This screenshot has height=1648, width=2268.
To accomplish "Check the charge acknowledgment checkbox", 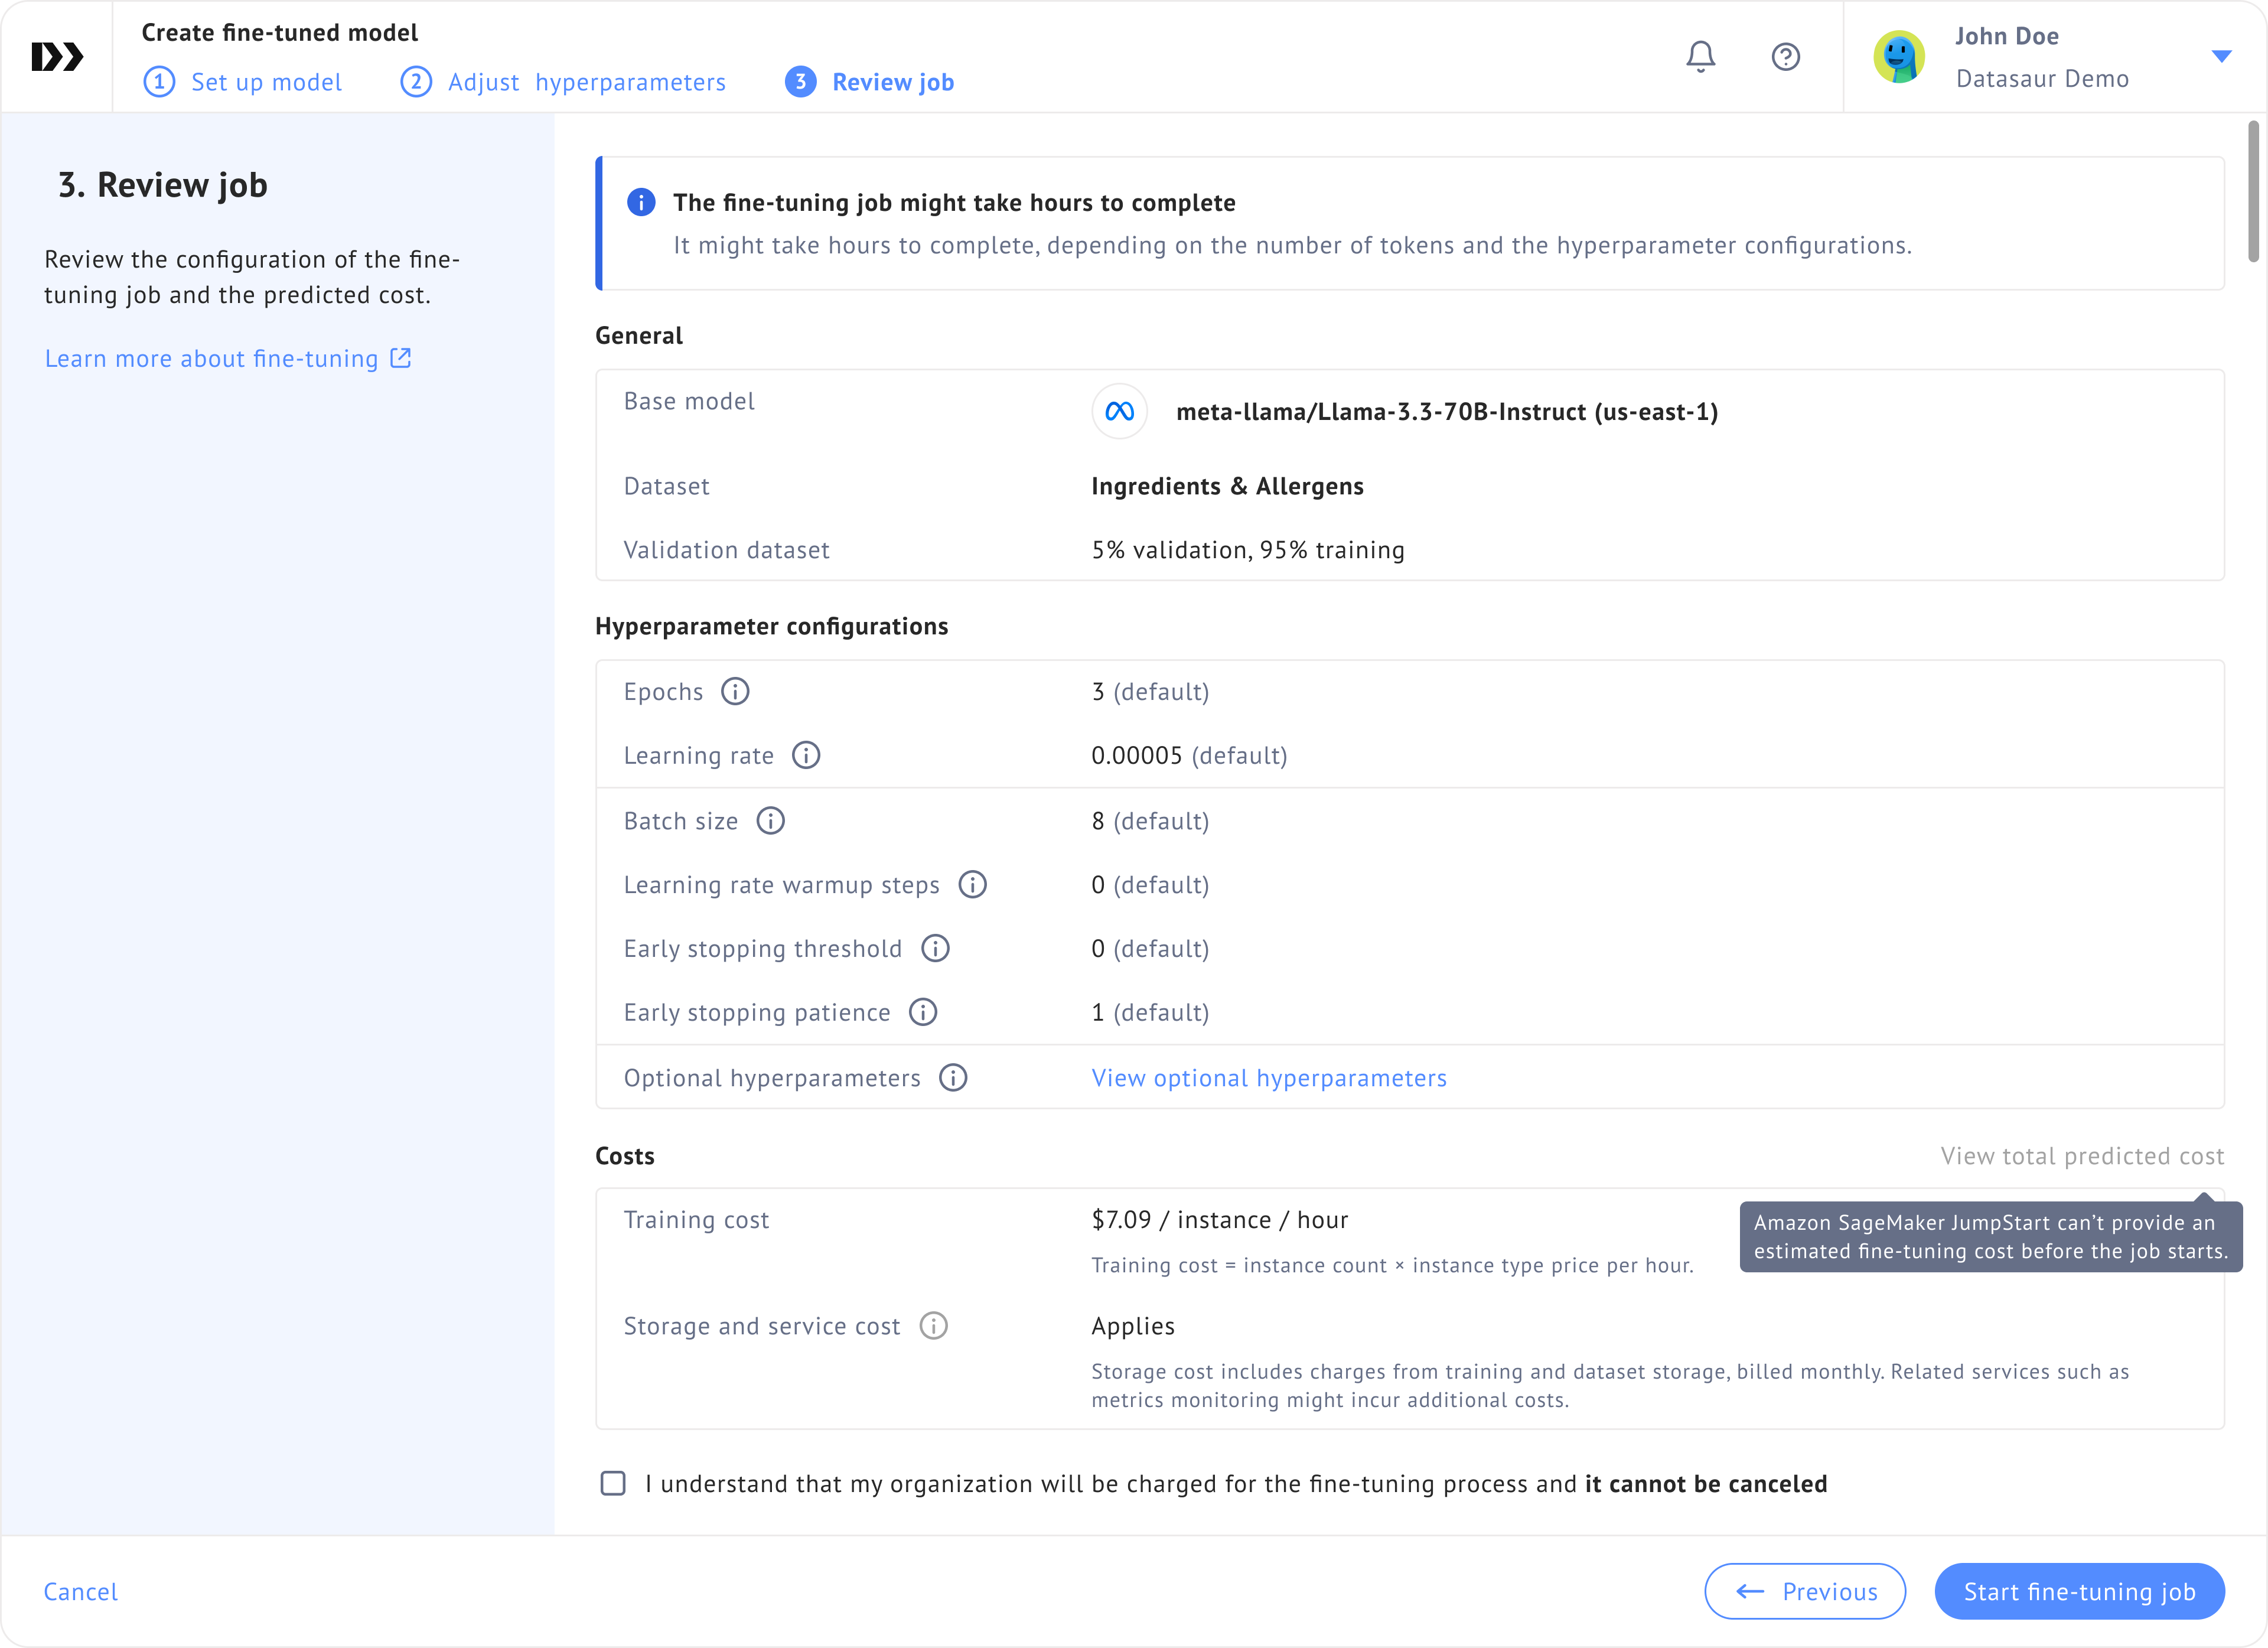I will (613, 1483).
